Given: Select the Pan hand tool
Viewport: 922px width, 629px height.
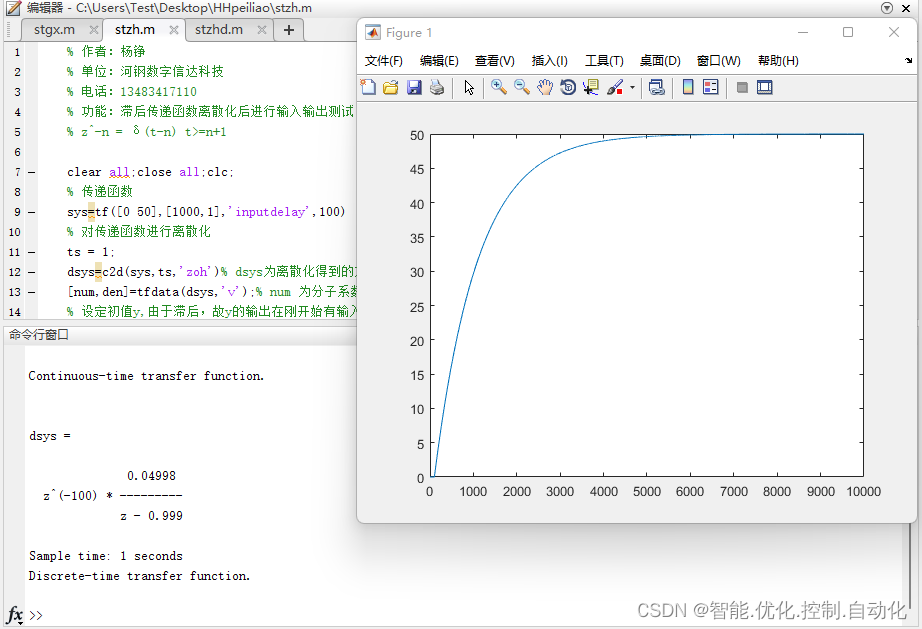Looking at the screenshot, I should pos(545,88).
